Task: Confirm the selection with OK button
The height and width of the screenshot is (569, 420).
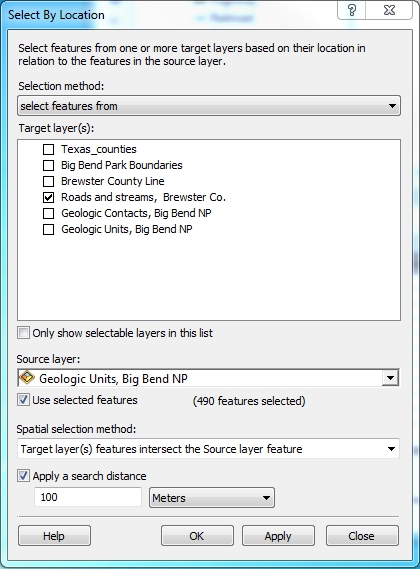Action: 197,536
